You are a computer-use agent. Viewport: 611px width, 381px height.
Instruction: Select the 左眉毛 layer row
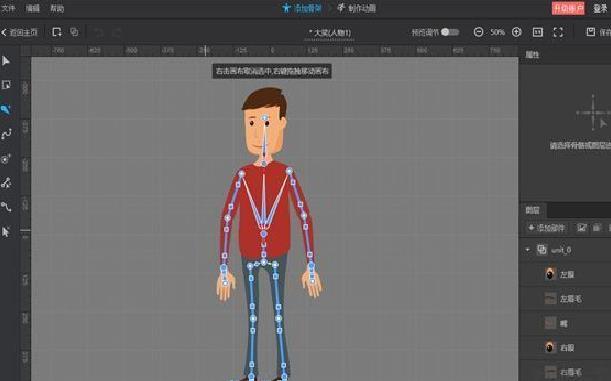[565, 299]
